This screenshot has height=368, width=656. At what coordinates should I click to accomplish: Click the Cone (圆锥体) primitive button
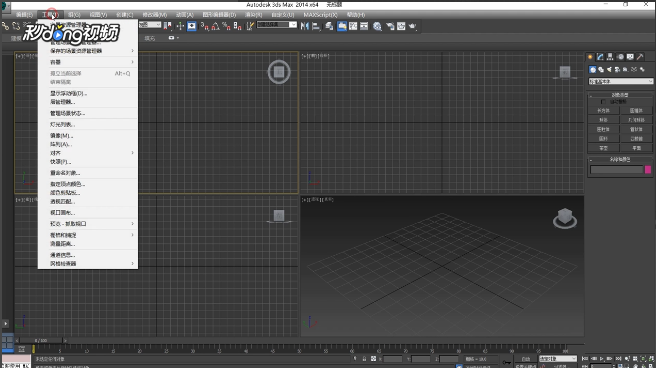pos(636,110)
